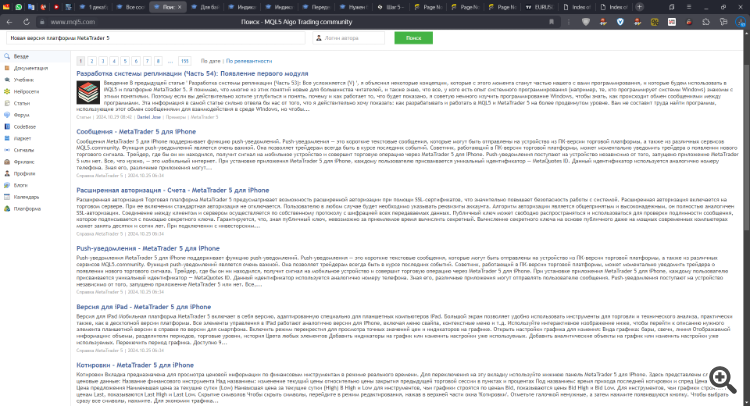
Task: Open 'Расширенная авторизация - Счета' result
Action: (173, 190)
